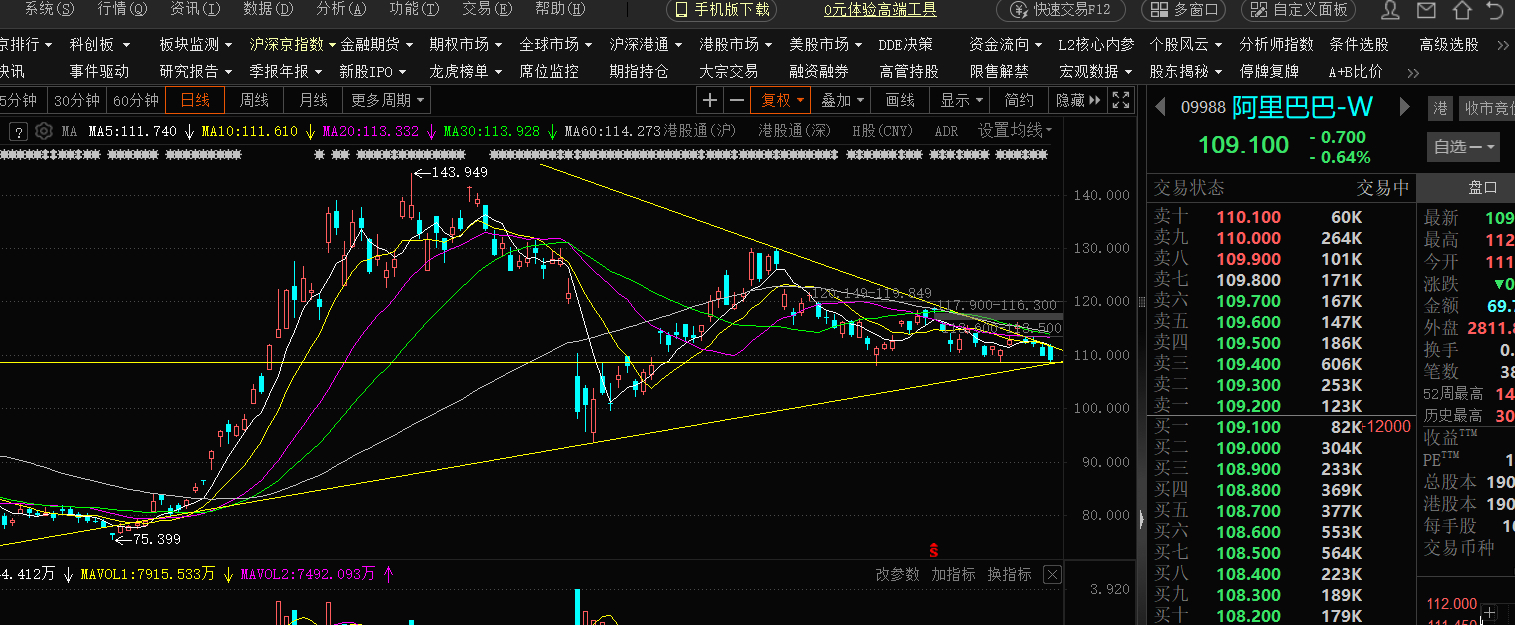The width and height of the screenshot is (1515, 625).
Task: Click the help question-mark icon beside MA
Action: click(18, 131)
